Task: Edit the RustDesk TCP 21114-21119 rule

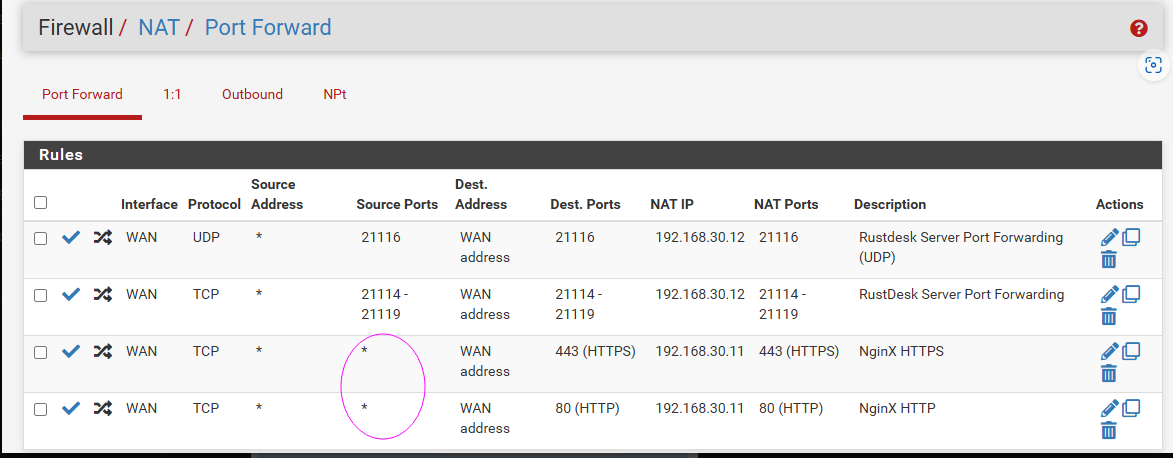Action: point(1110,294)
